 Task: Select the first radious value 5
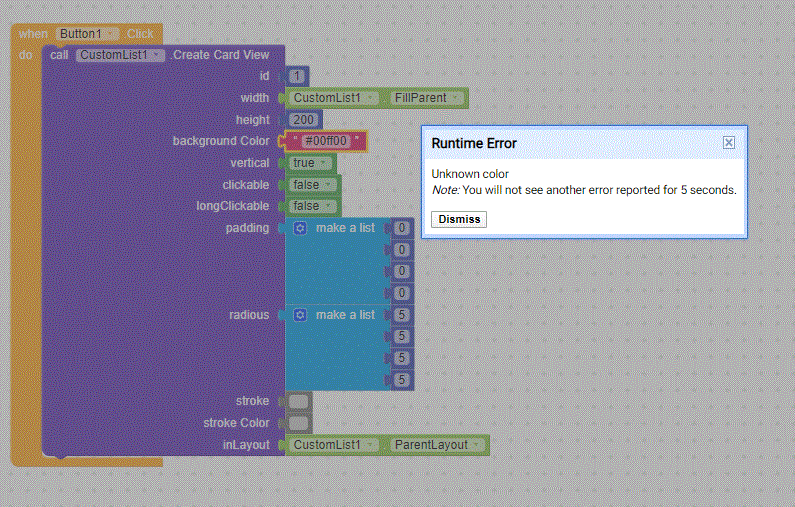(402, 315)
